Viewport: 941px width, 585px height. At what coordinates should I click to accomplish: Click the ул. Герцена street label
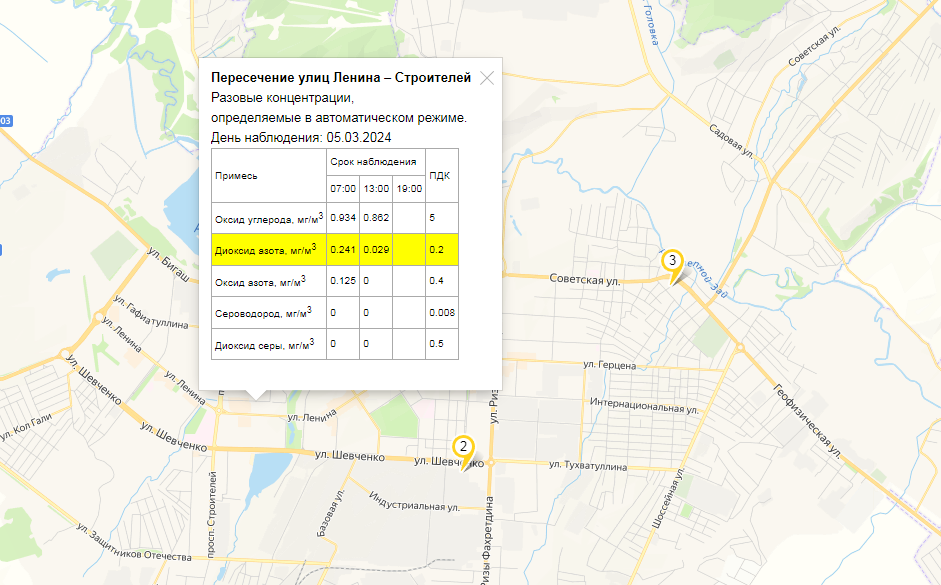point(609,366)
